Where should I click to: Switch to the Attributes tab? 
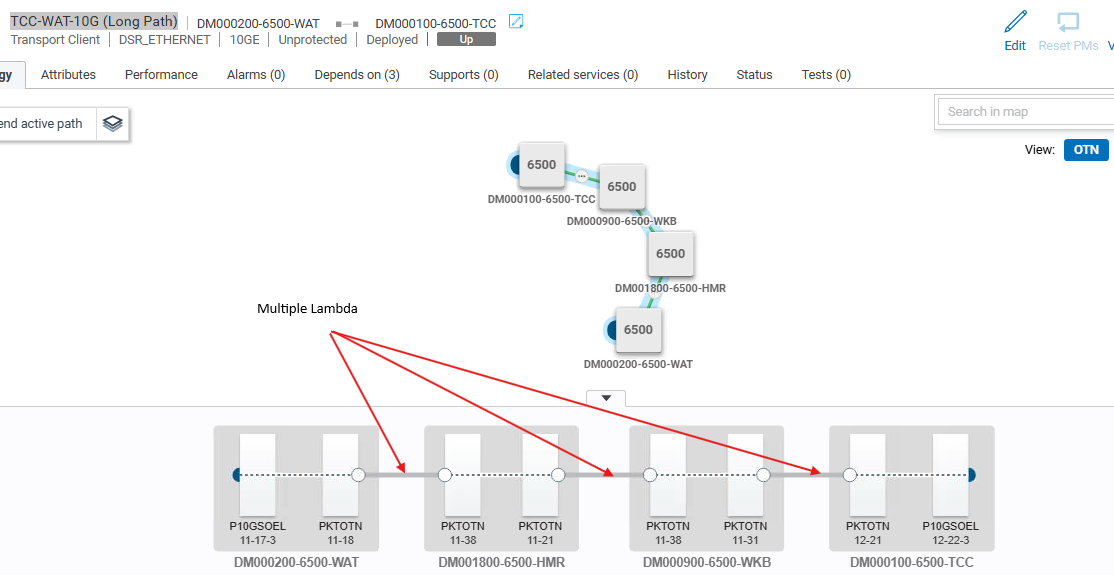(x=68, y=75)
